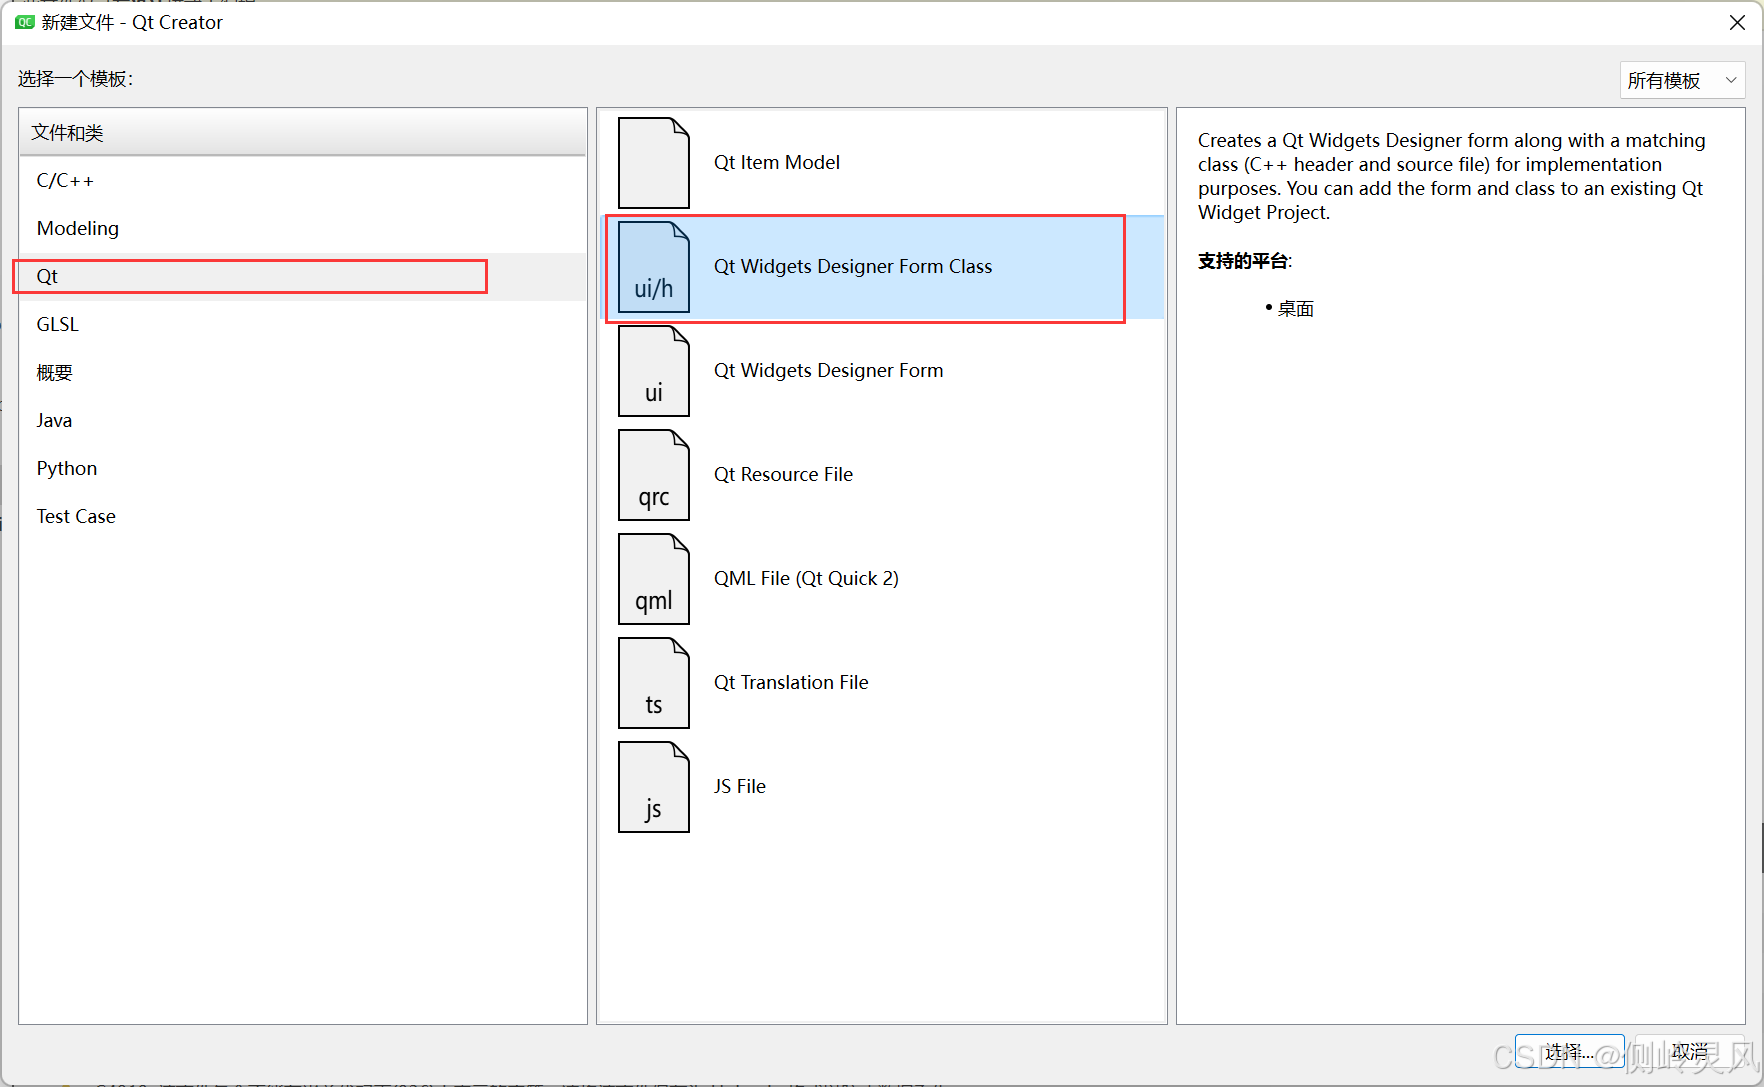Viewport: 1764px width, 1087px height.
Task: Click the 取消 cancel button
Action: coord(1690,1052)
